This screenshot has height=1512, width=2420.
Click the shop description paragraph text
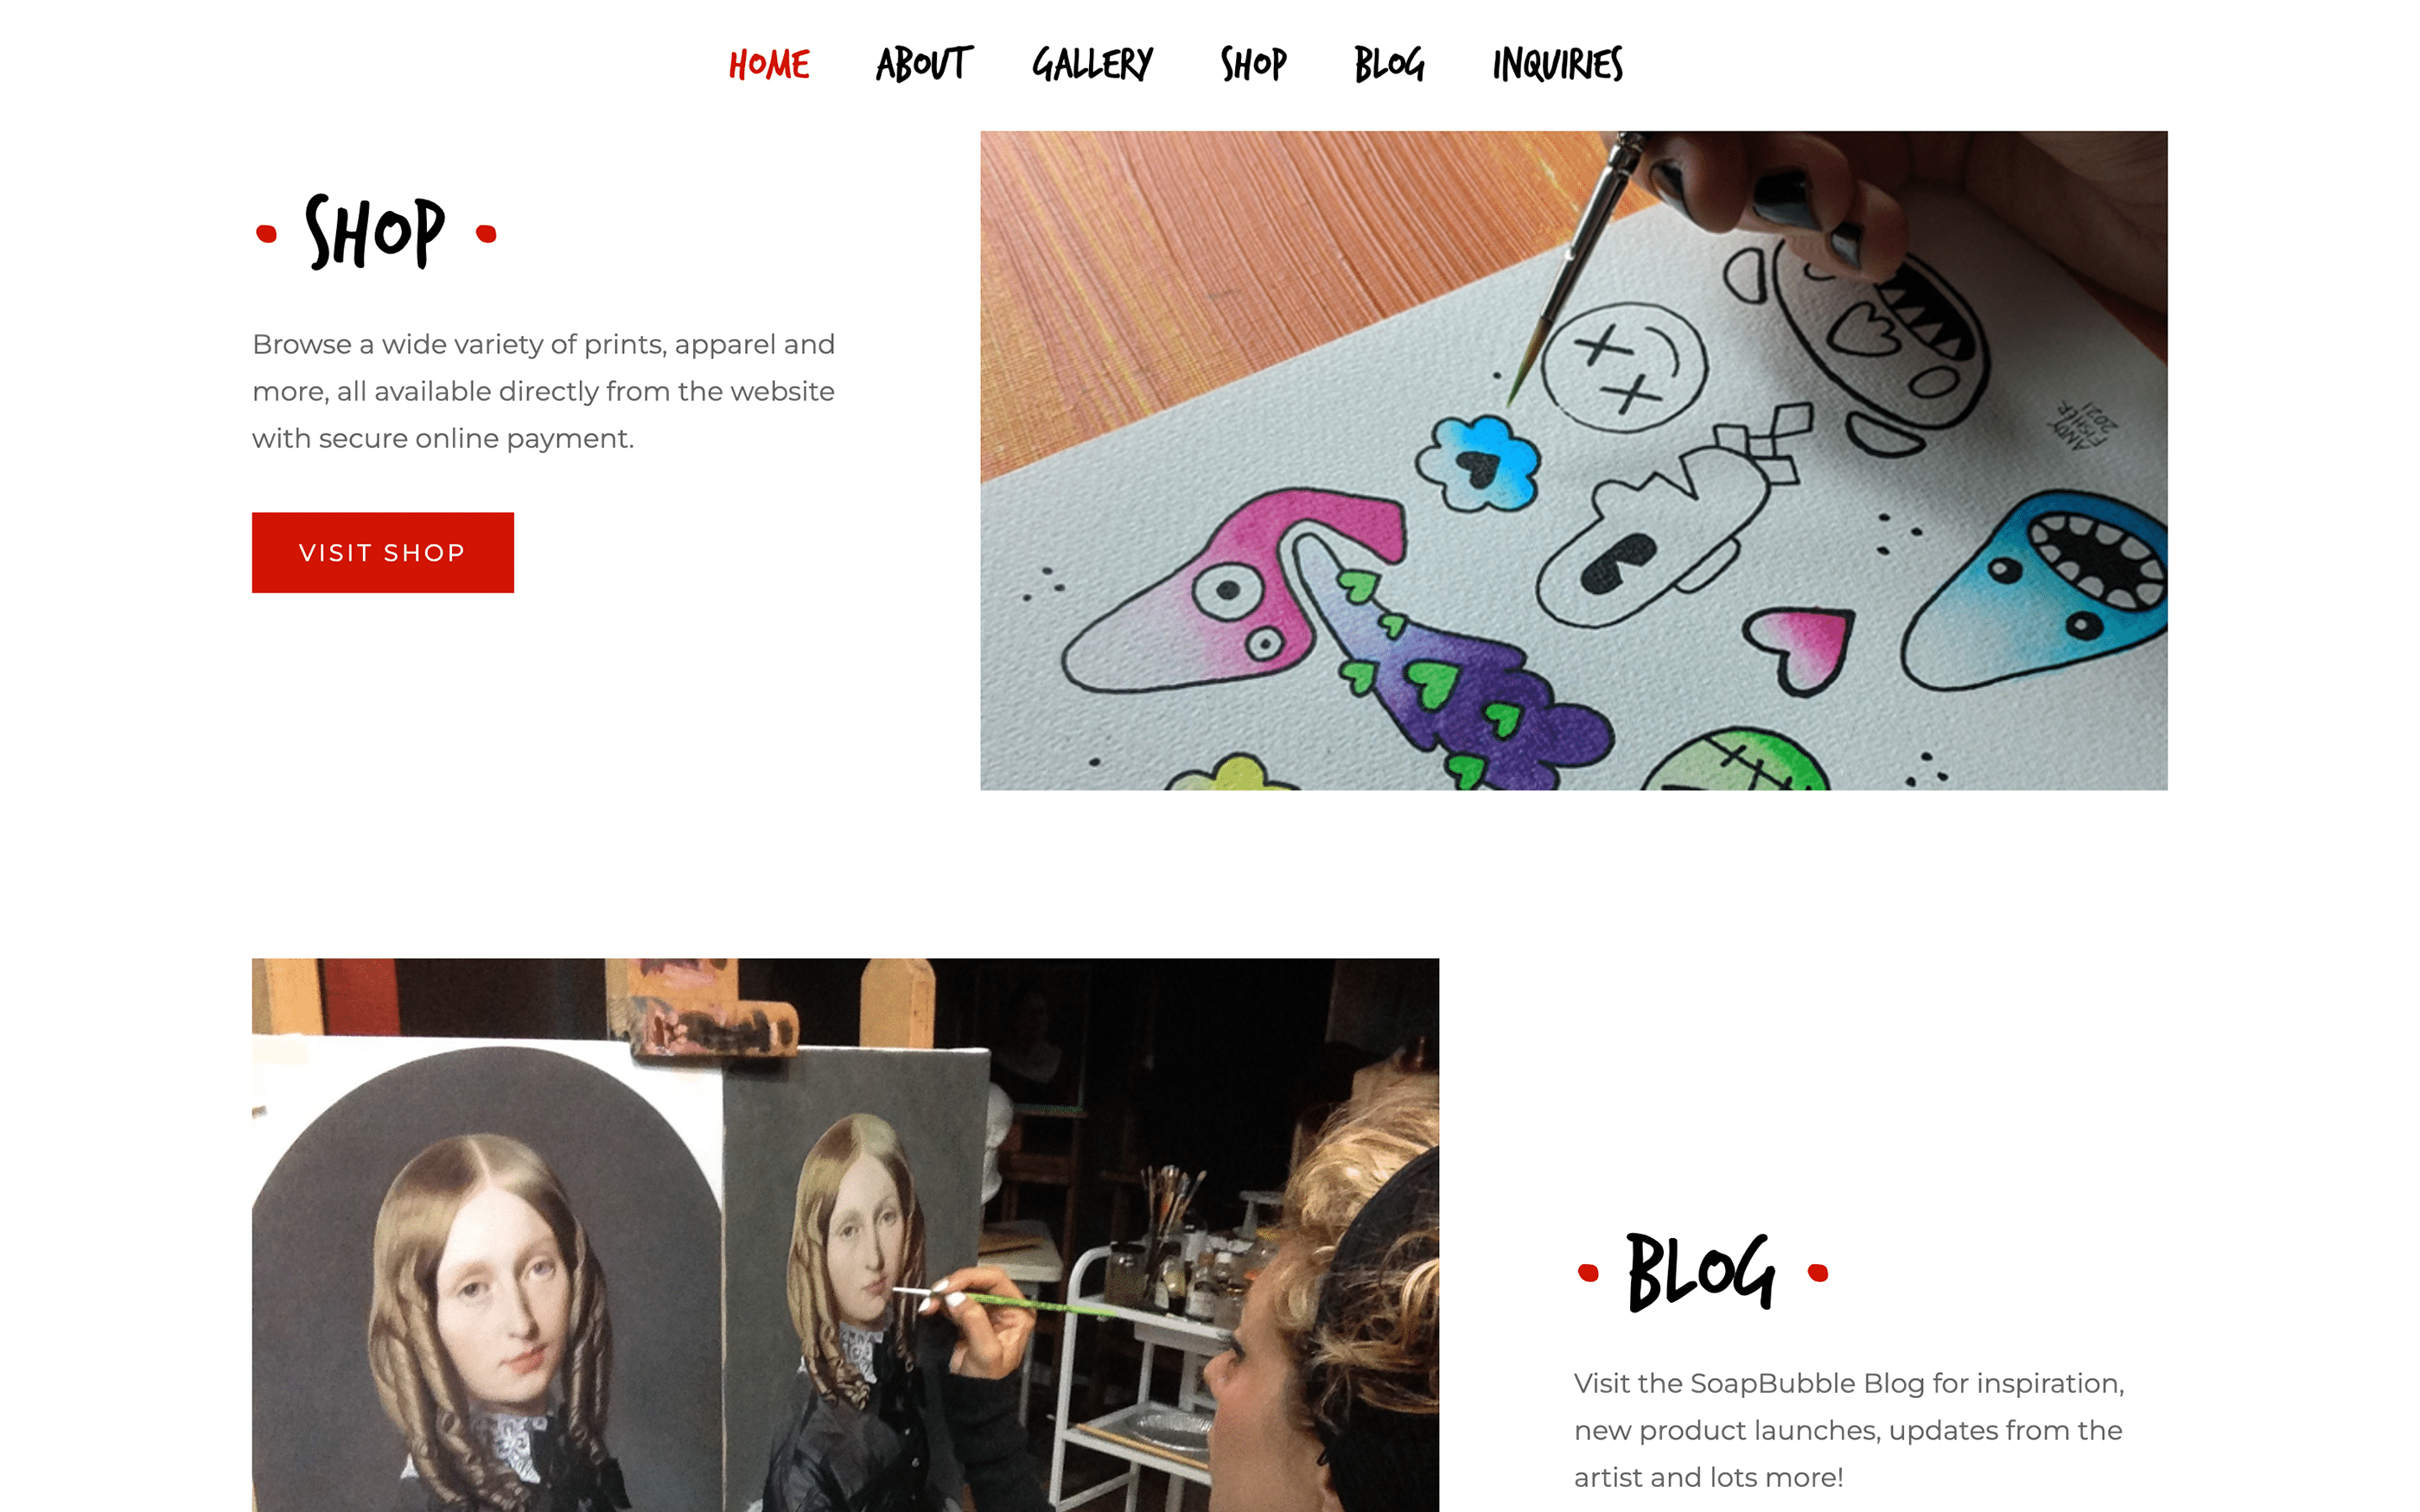point(543,391)
